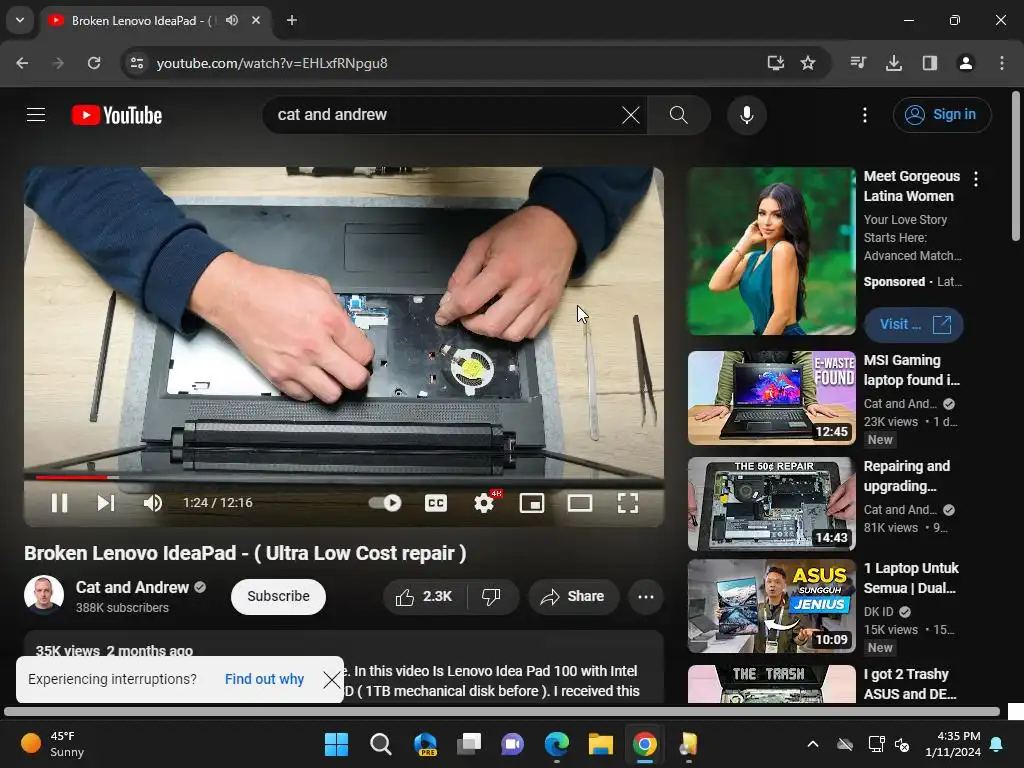Open File Explorer from taskbar
Screen dimensions: 1024x768
[x=600, y=744]
